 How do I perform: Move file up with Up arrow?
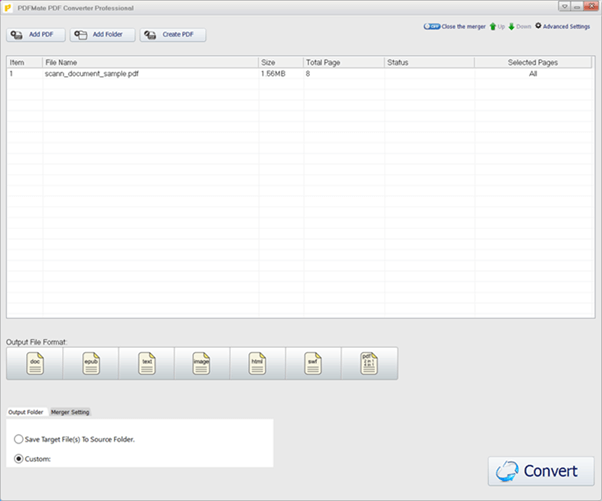(x=497, y=26)
